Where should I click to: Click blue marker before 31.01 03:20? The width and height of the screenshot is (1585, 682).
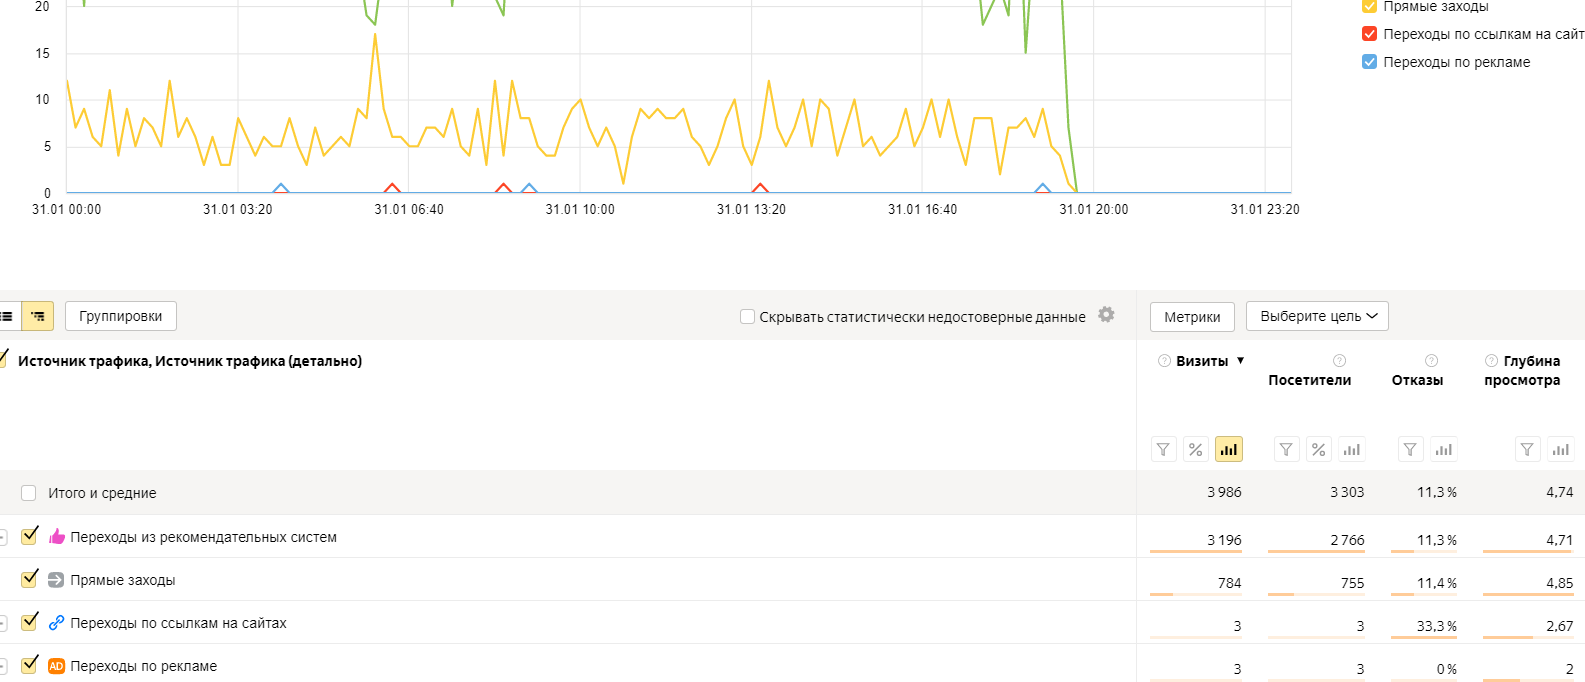[x=281, y=188]
